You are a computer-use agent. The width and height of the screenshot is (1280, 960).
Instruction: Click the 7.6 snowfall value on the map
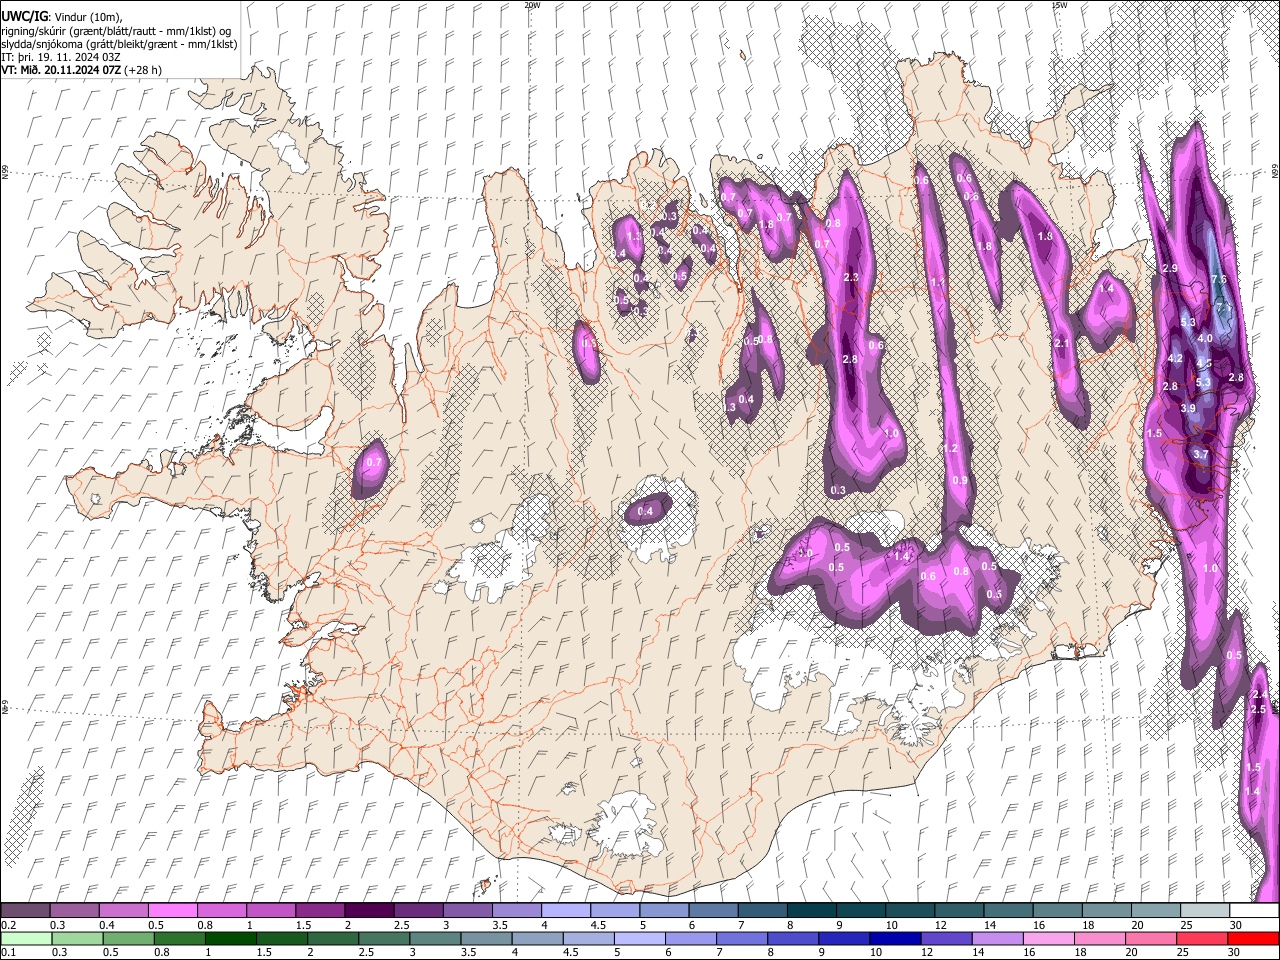pos(1219,279)
